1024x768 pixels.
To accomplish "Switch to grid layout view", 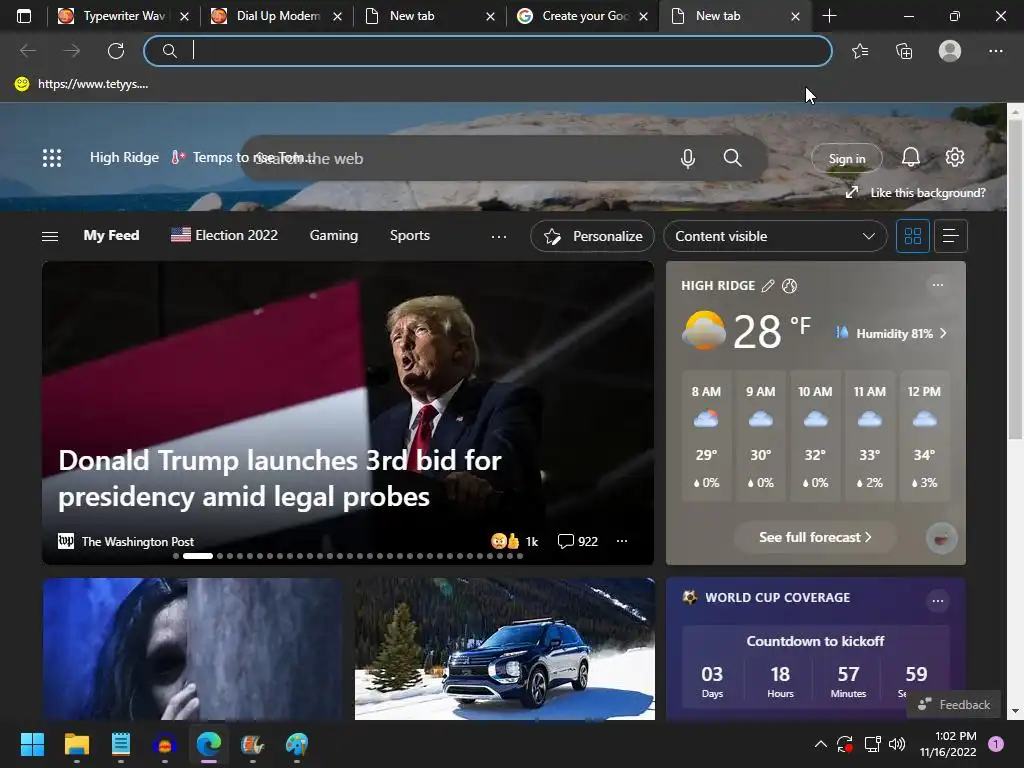I will click(912, 236).
